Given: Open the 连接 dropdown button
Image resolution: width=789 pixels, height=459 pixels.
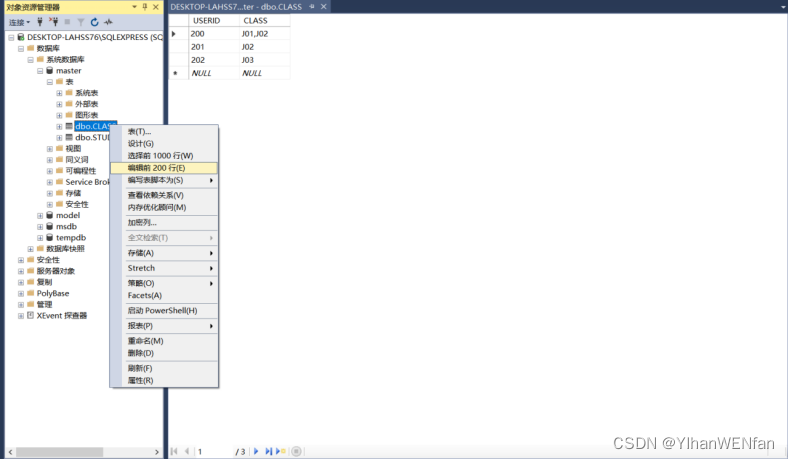Looking at the screenshot, I should tap(19, 22).
